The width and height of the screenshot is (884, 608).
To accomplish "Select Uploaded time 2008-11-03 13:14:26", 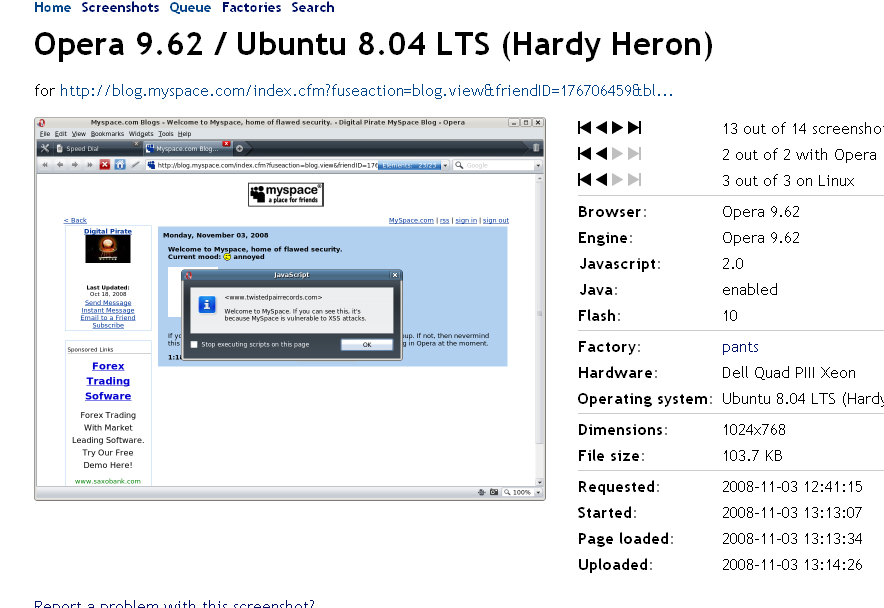I will (x=792, y=565).
